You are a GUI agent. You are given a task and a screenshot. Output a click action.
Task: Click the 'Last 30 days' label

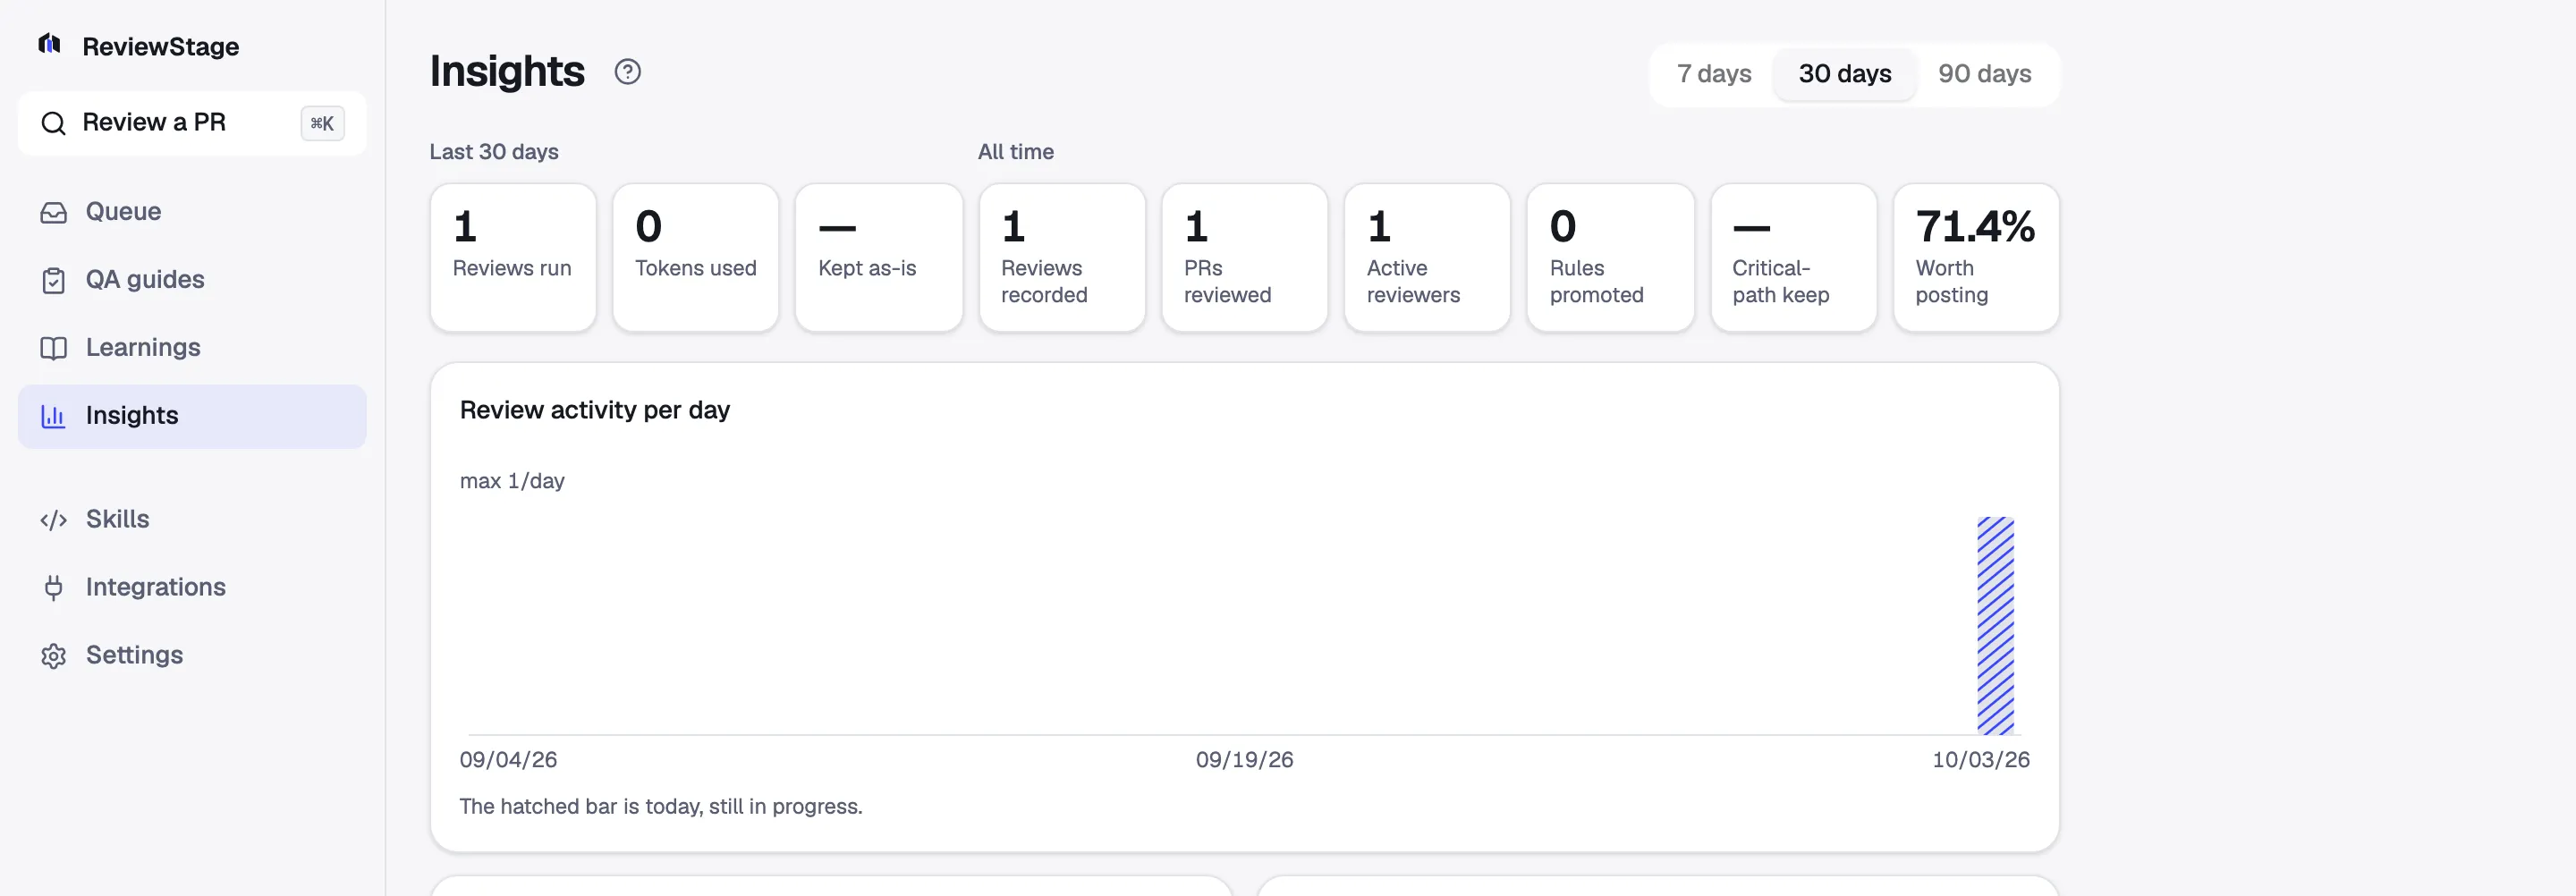494,152
